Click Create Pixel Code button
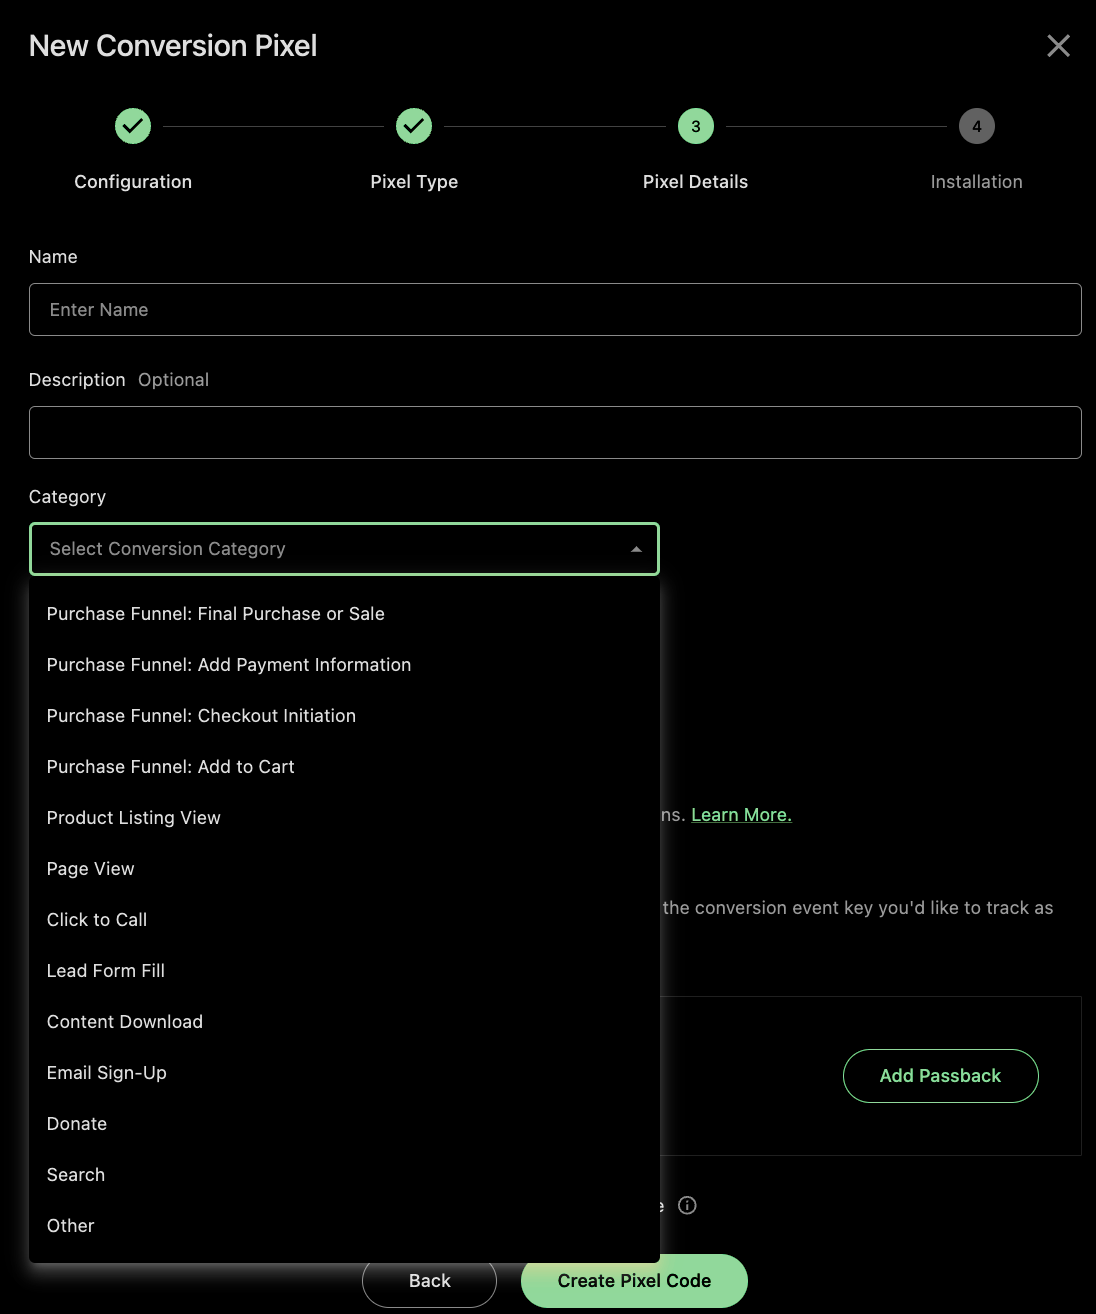 (x=634, y=1281)
